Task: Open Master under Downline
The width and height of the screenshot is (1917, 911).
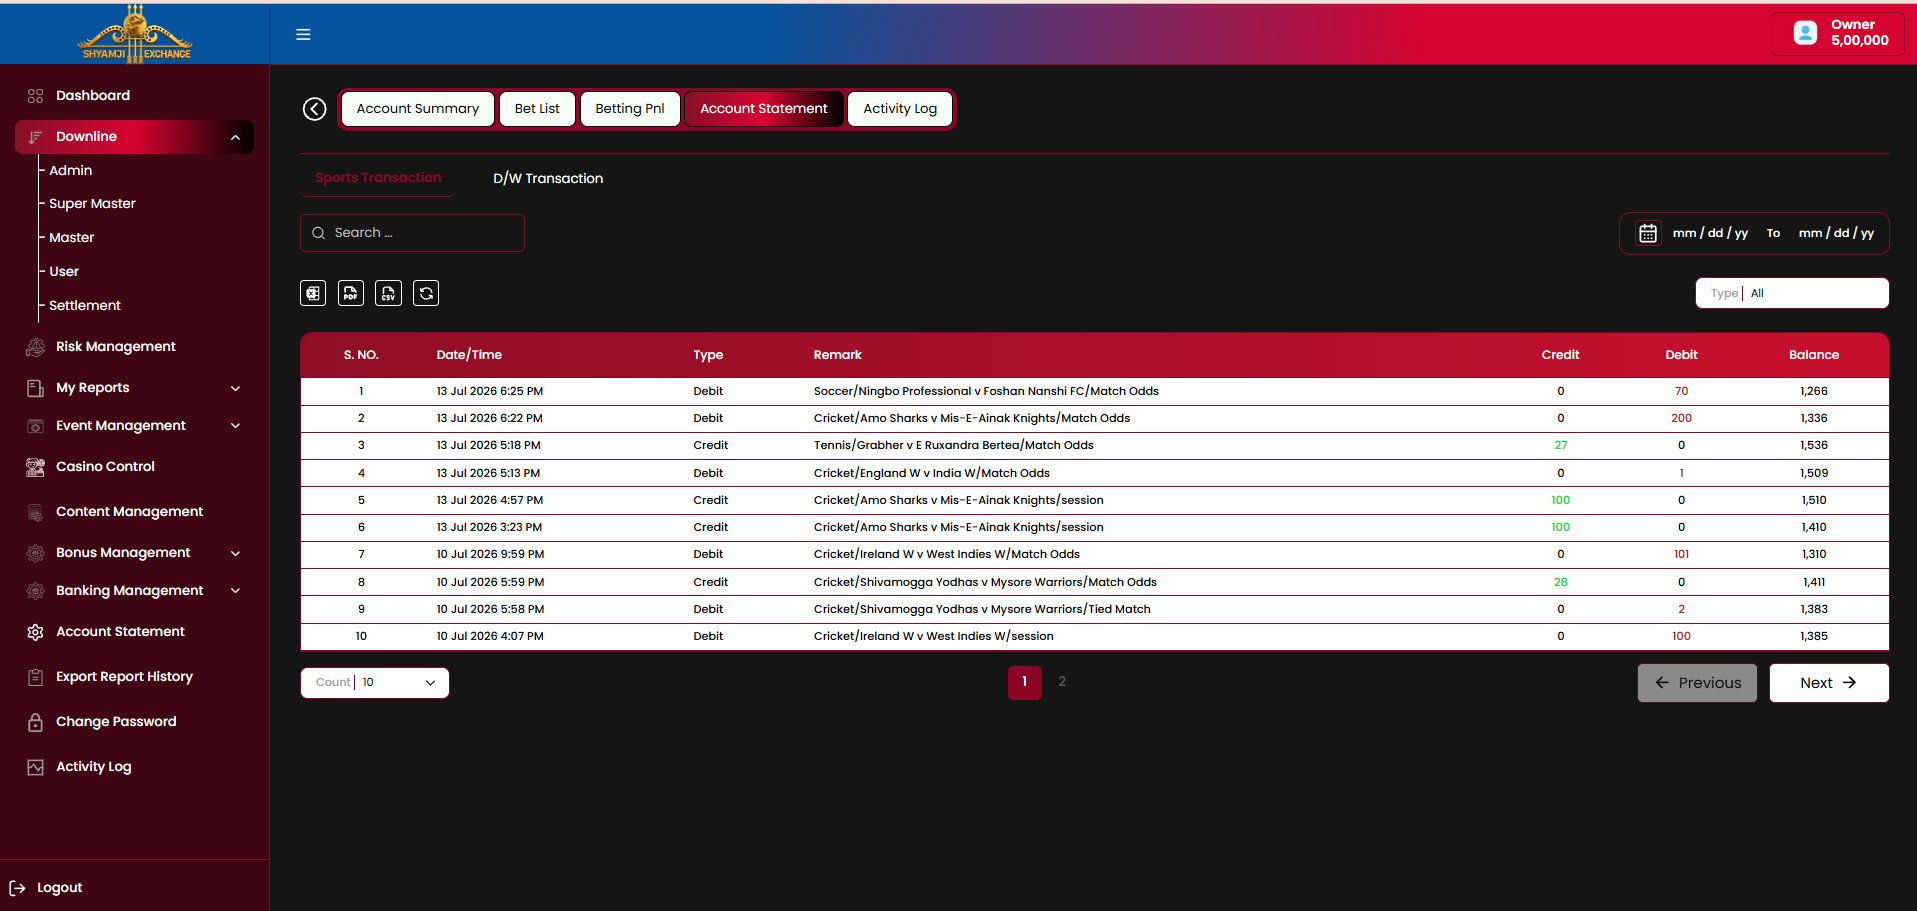Action: [72, 238]
